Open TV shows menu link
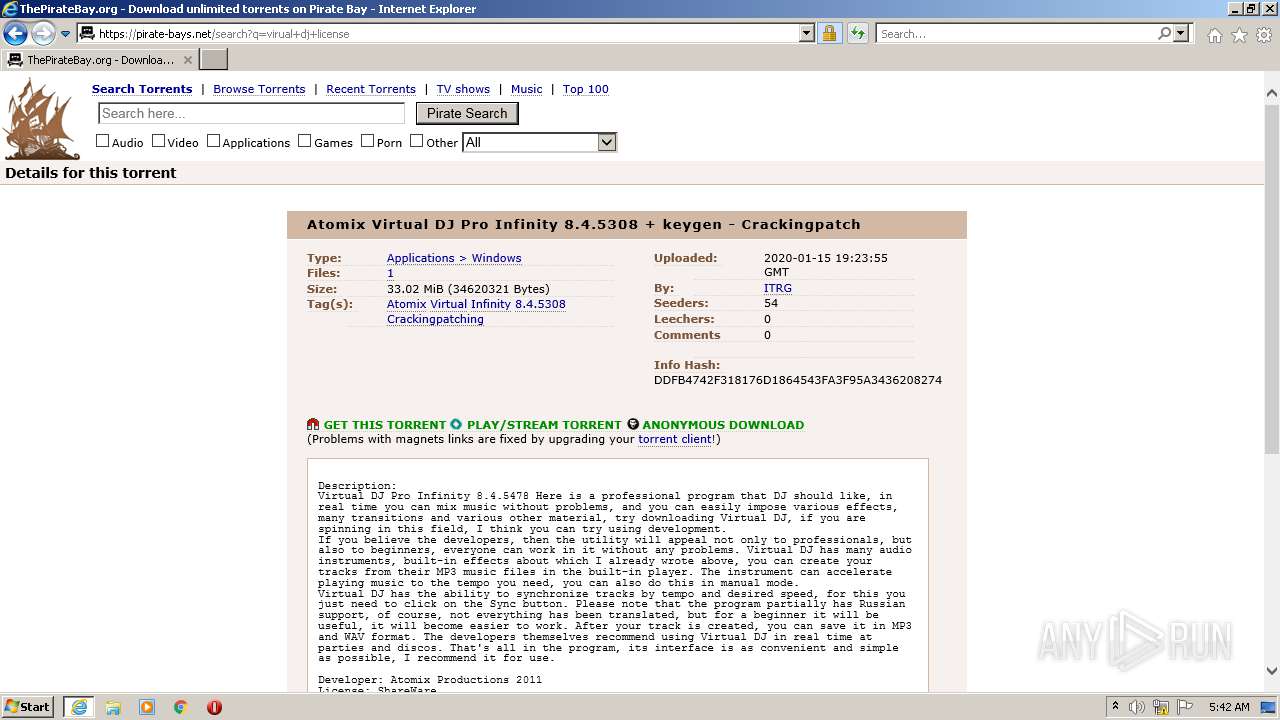The height and width of the screenshot is (720, 1280). click(463, 89)
